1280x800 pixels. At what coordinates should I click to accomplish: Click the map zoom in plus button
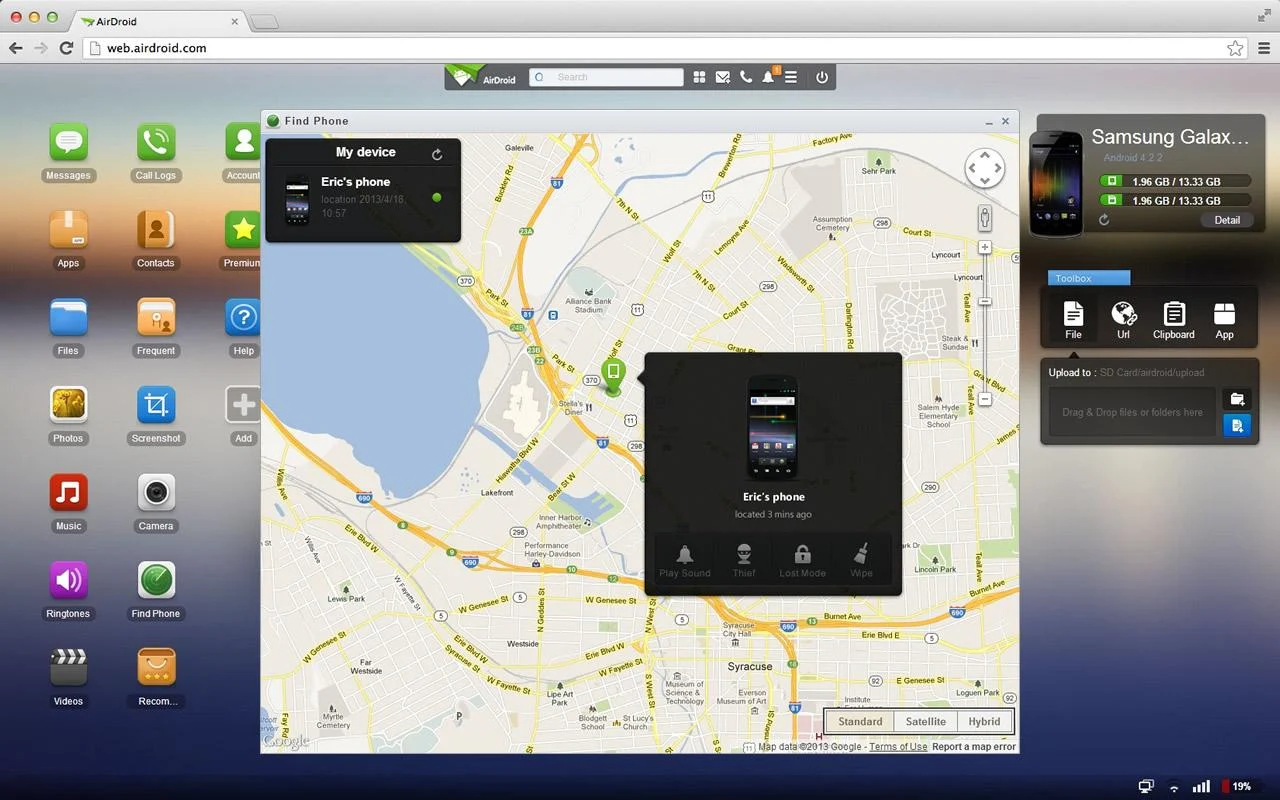[985, 247]
